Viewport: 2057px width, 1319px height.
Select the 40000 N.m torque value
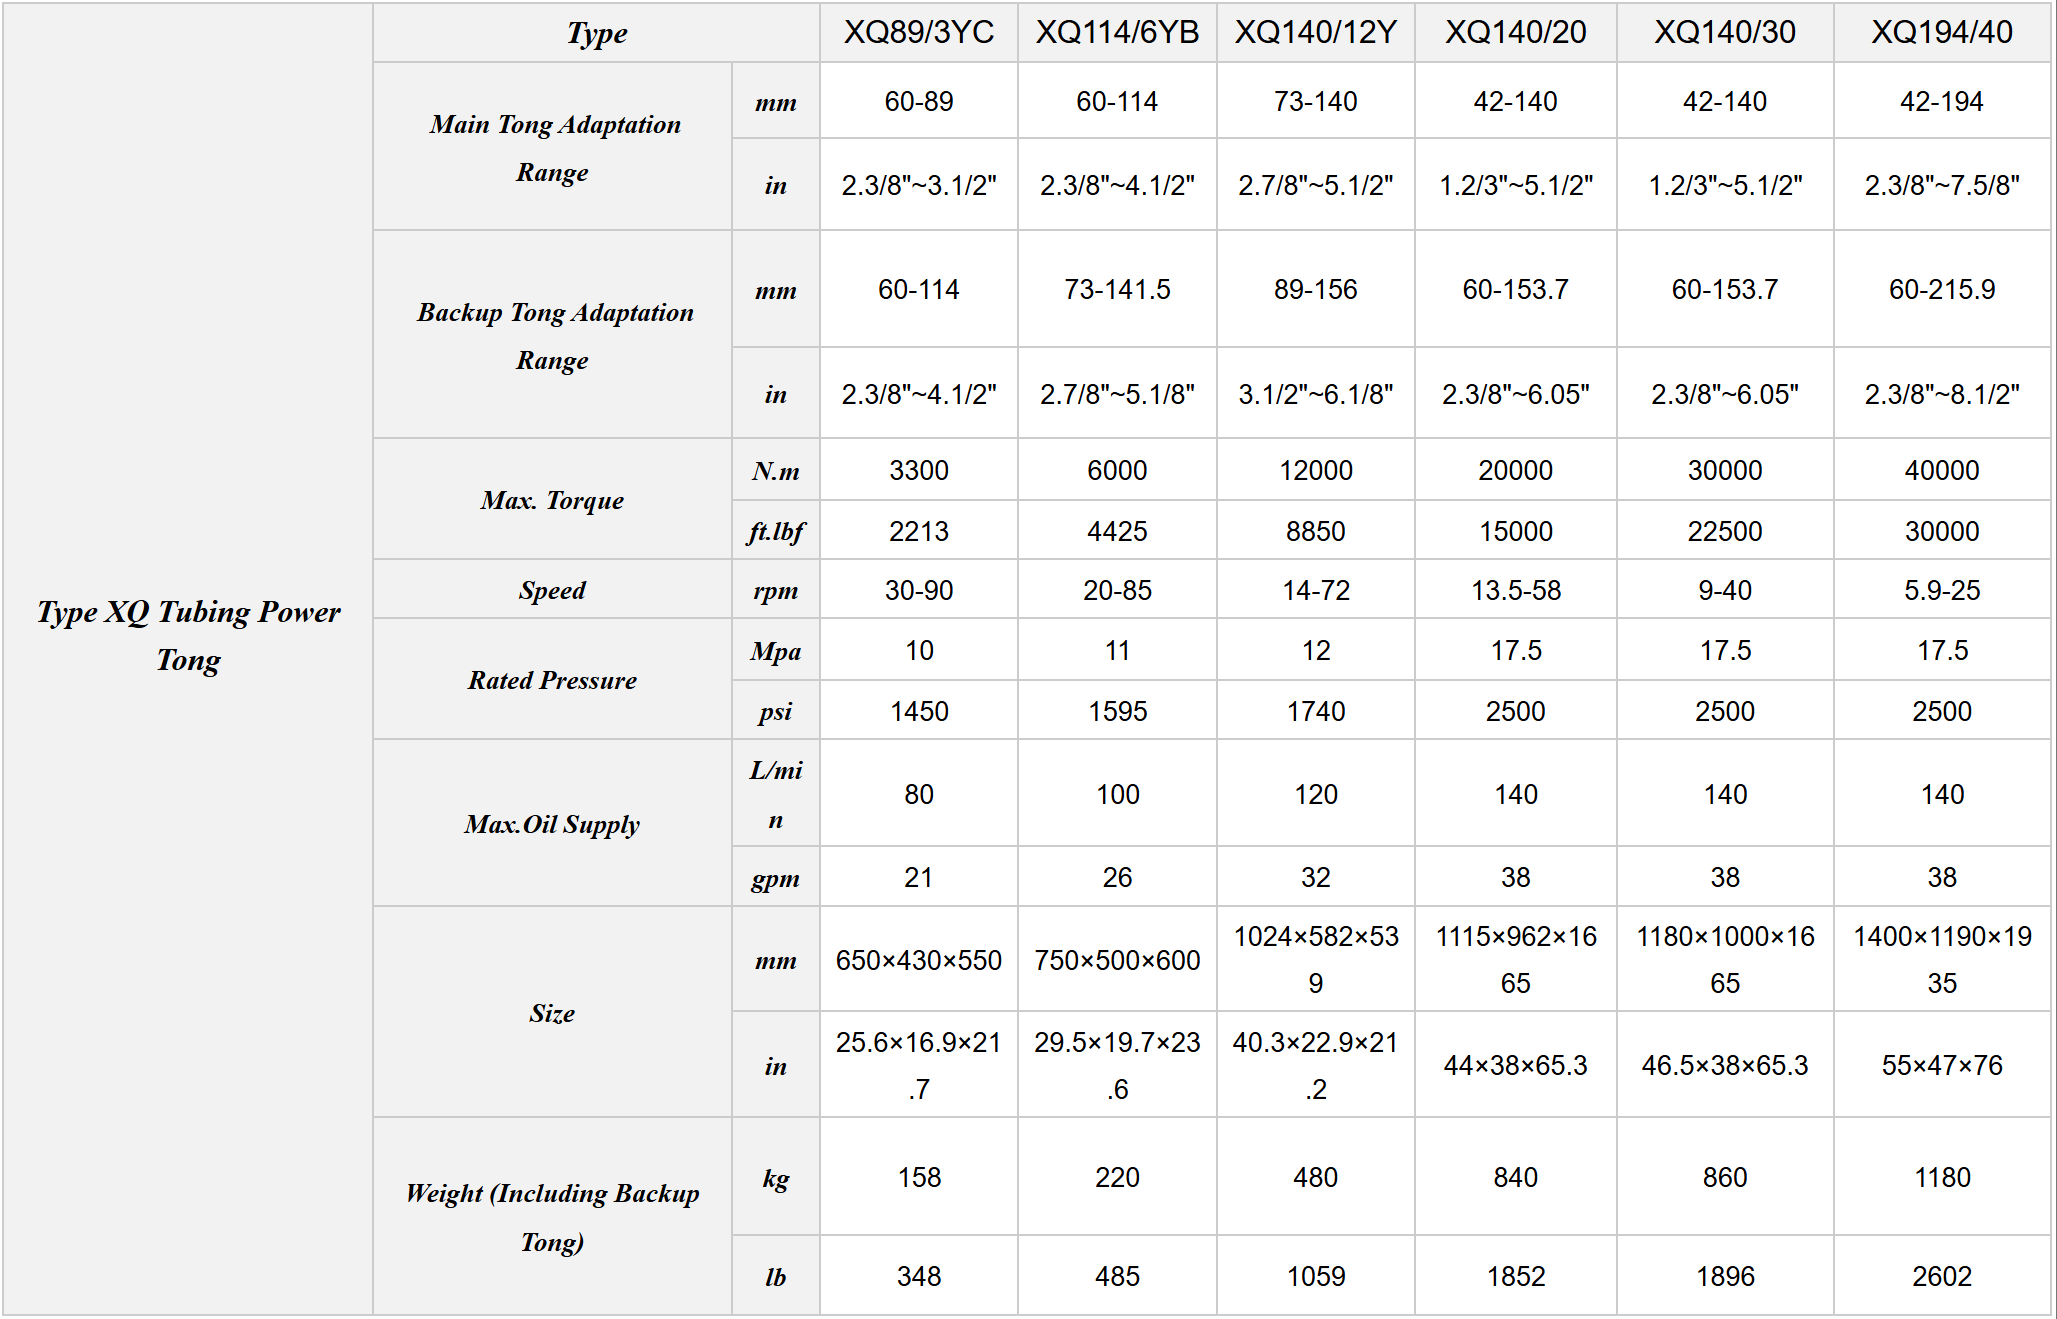(1941, 470)
